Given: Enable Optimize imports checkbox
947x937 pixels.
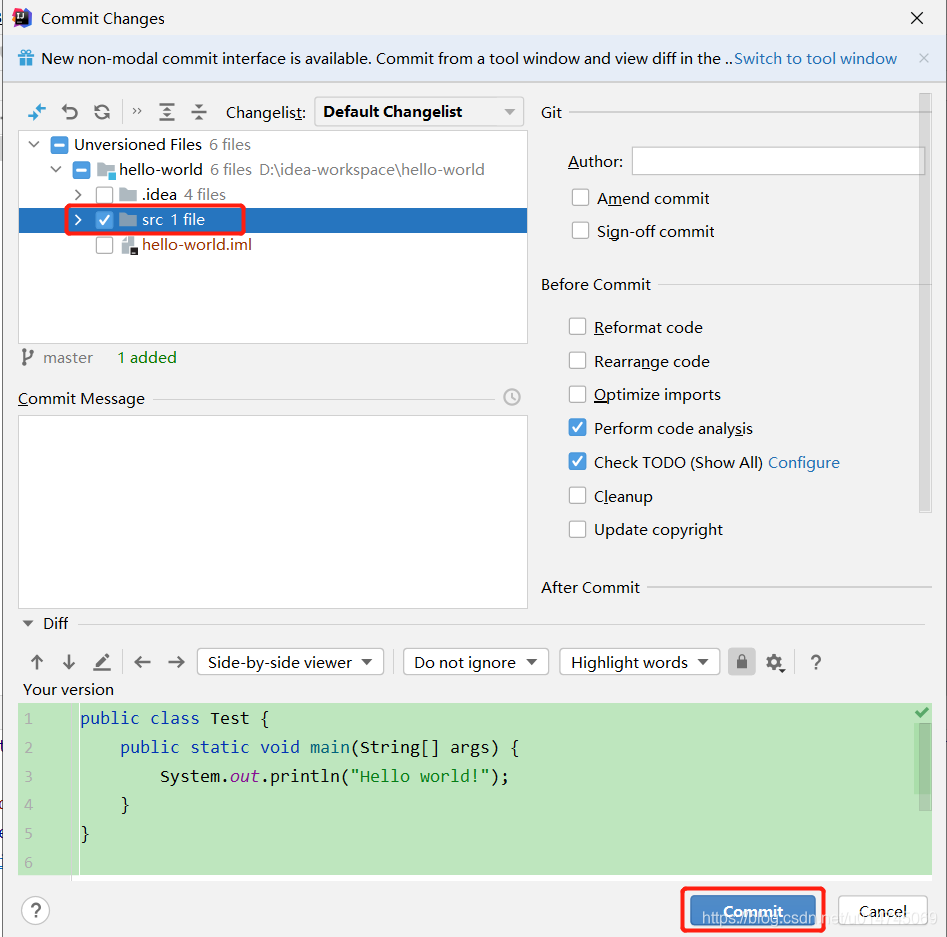Looking at the screenshot, I should click(577, 394).
